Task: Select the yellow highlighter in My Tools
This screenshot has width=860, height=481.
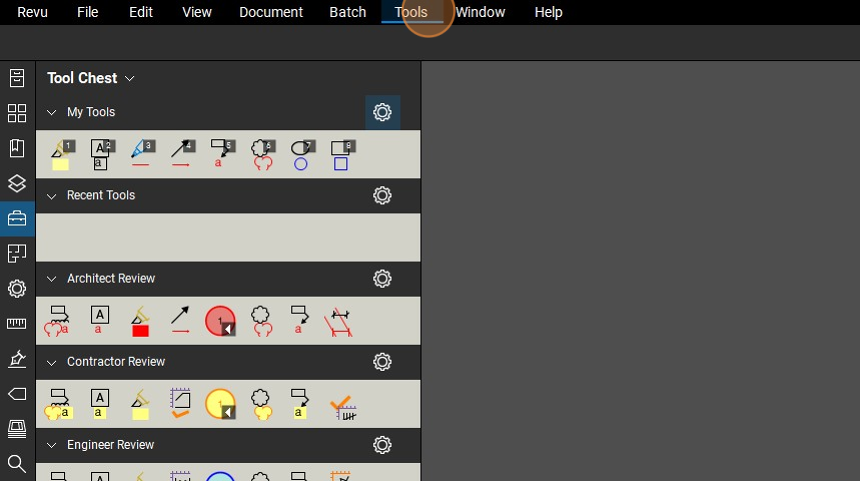Action: point(60,155)
